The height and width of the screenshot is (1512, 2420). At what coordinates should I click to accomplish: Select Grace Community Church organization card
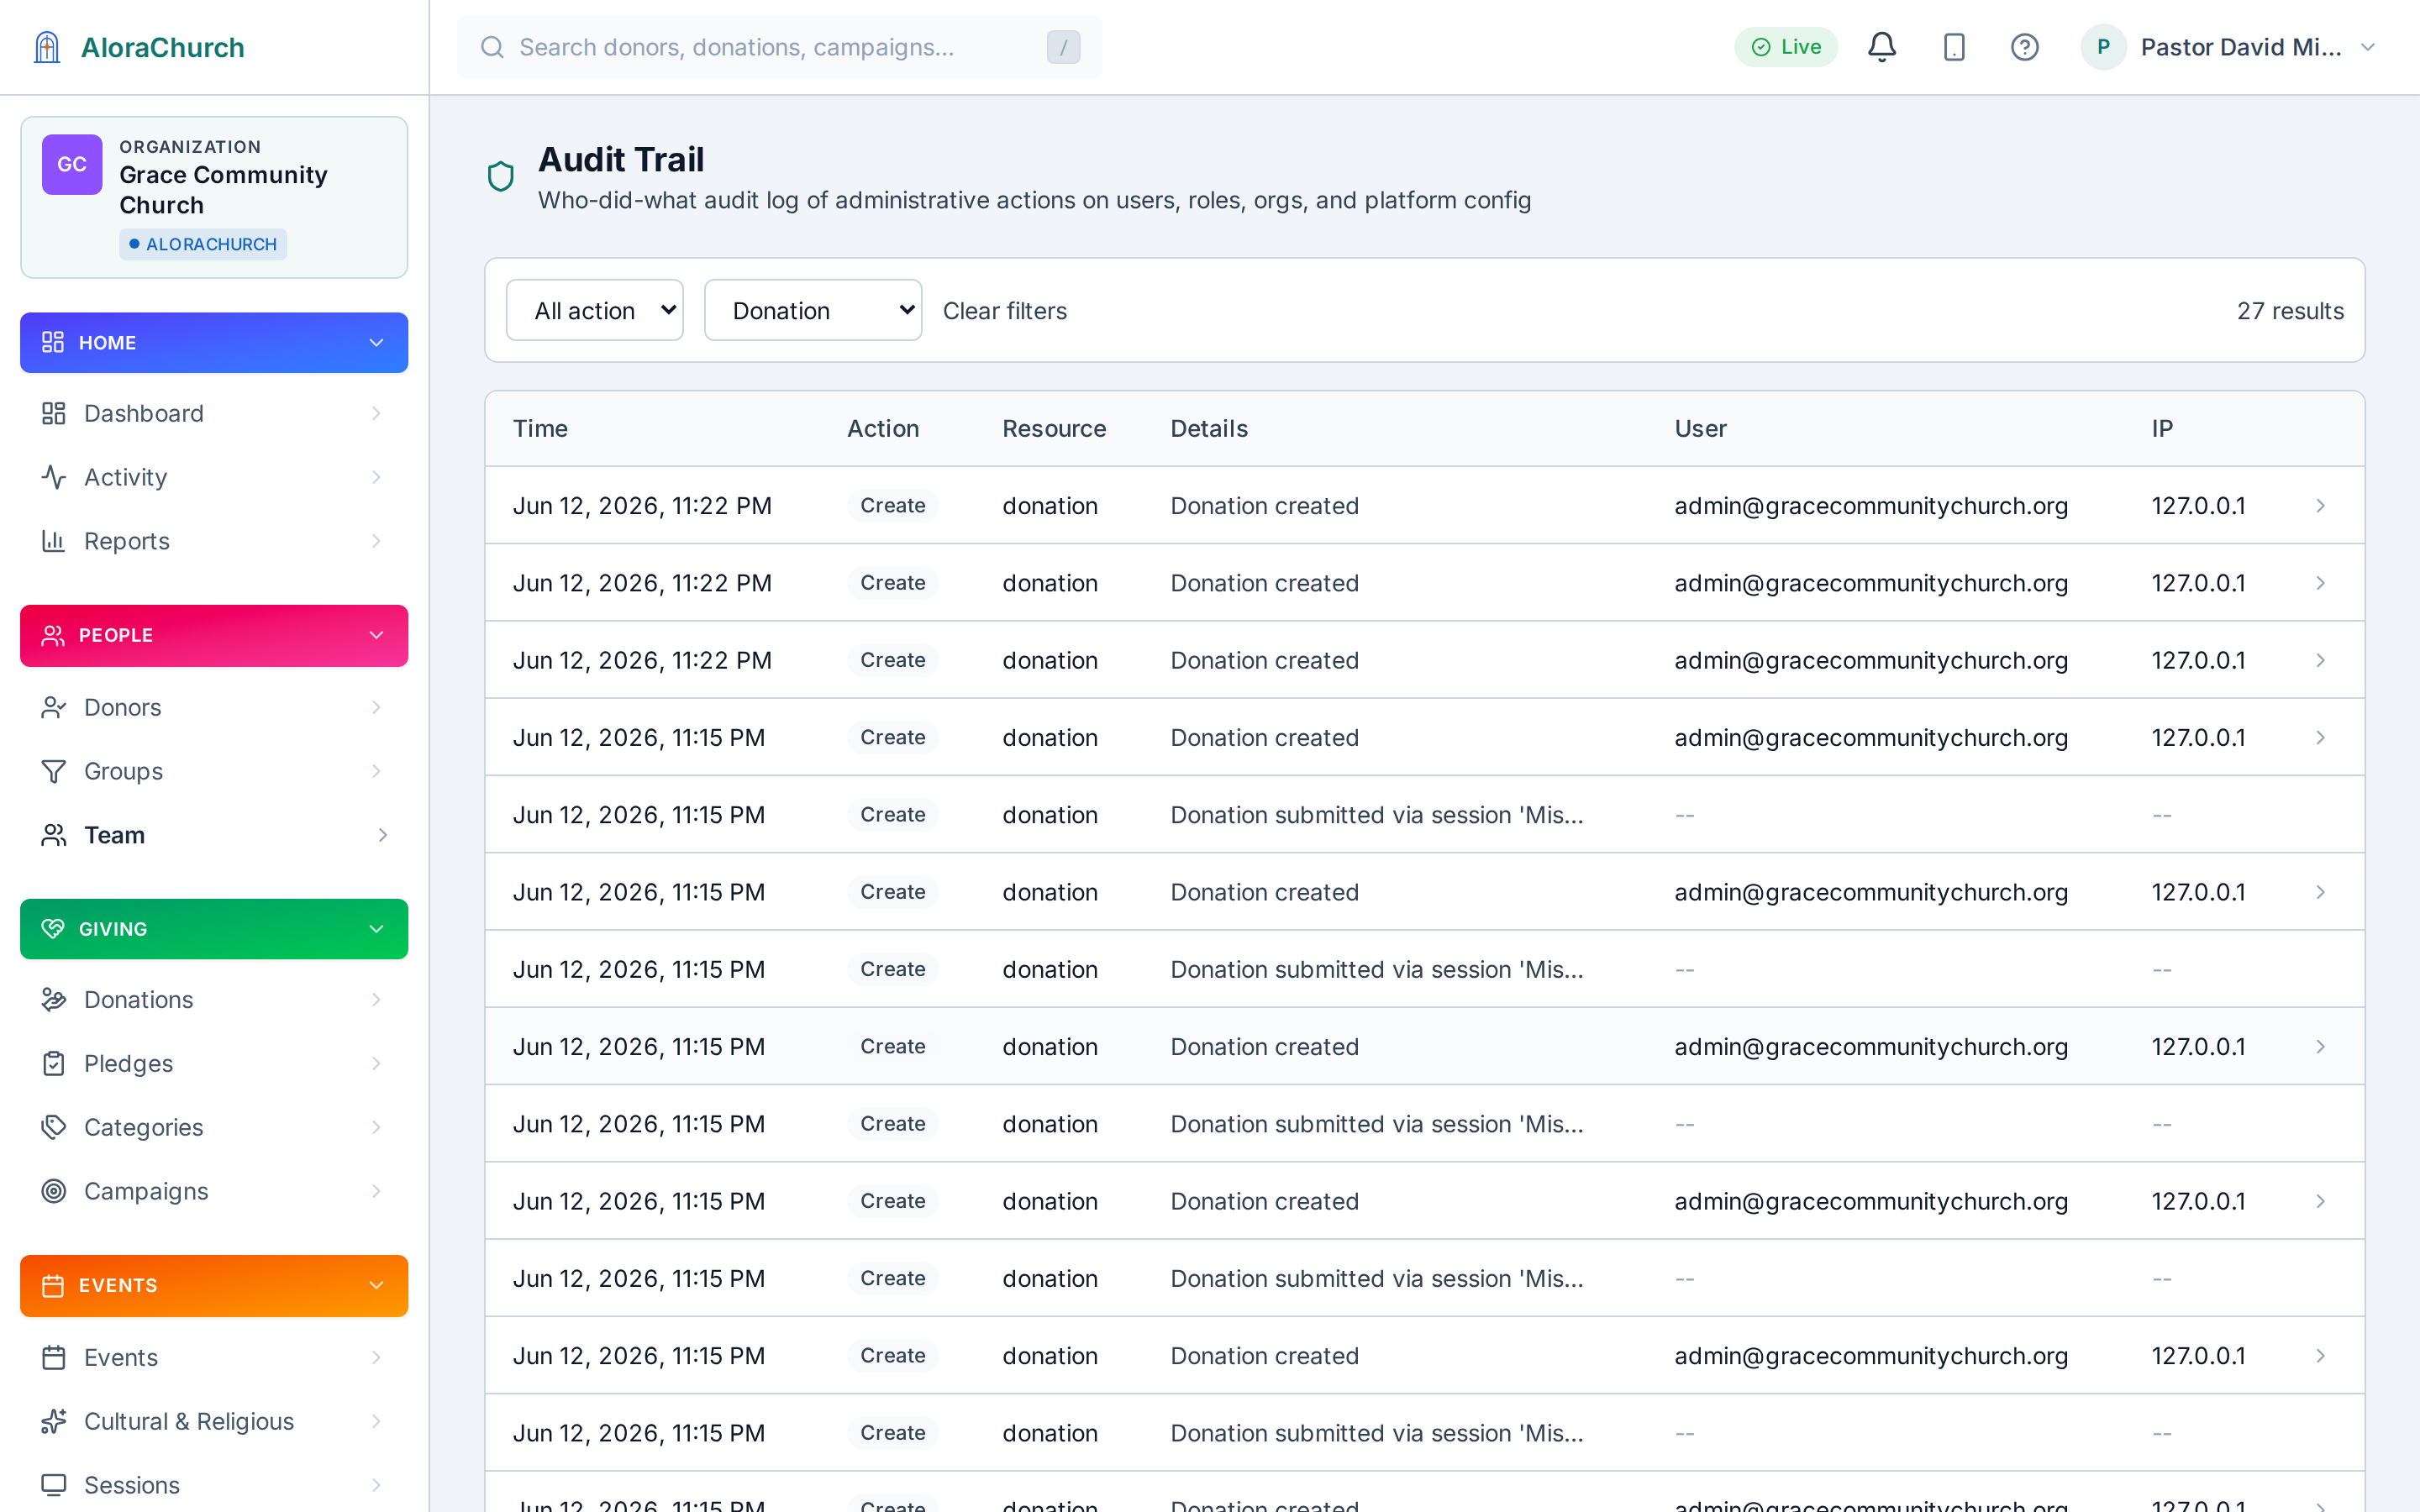[x=214, y=197]
